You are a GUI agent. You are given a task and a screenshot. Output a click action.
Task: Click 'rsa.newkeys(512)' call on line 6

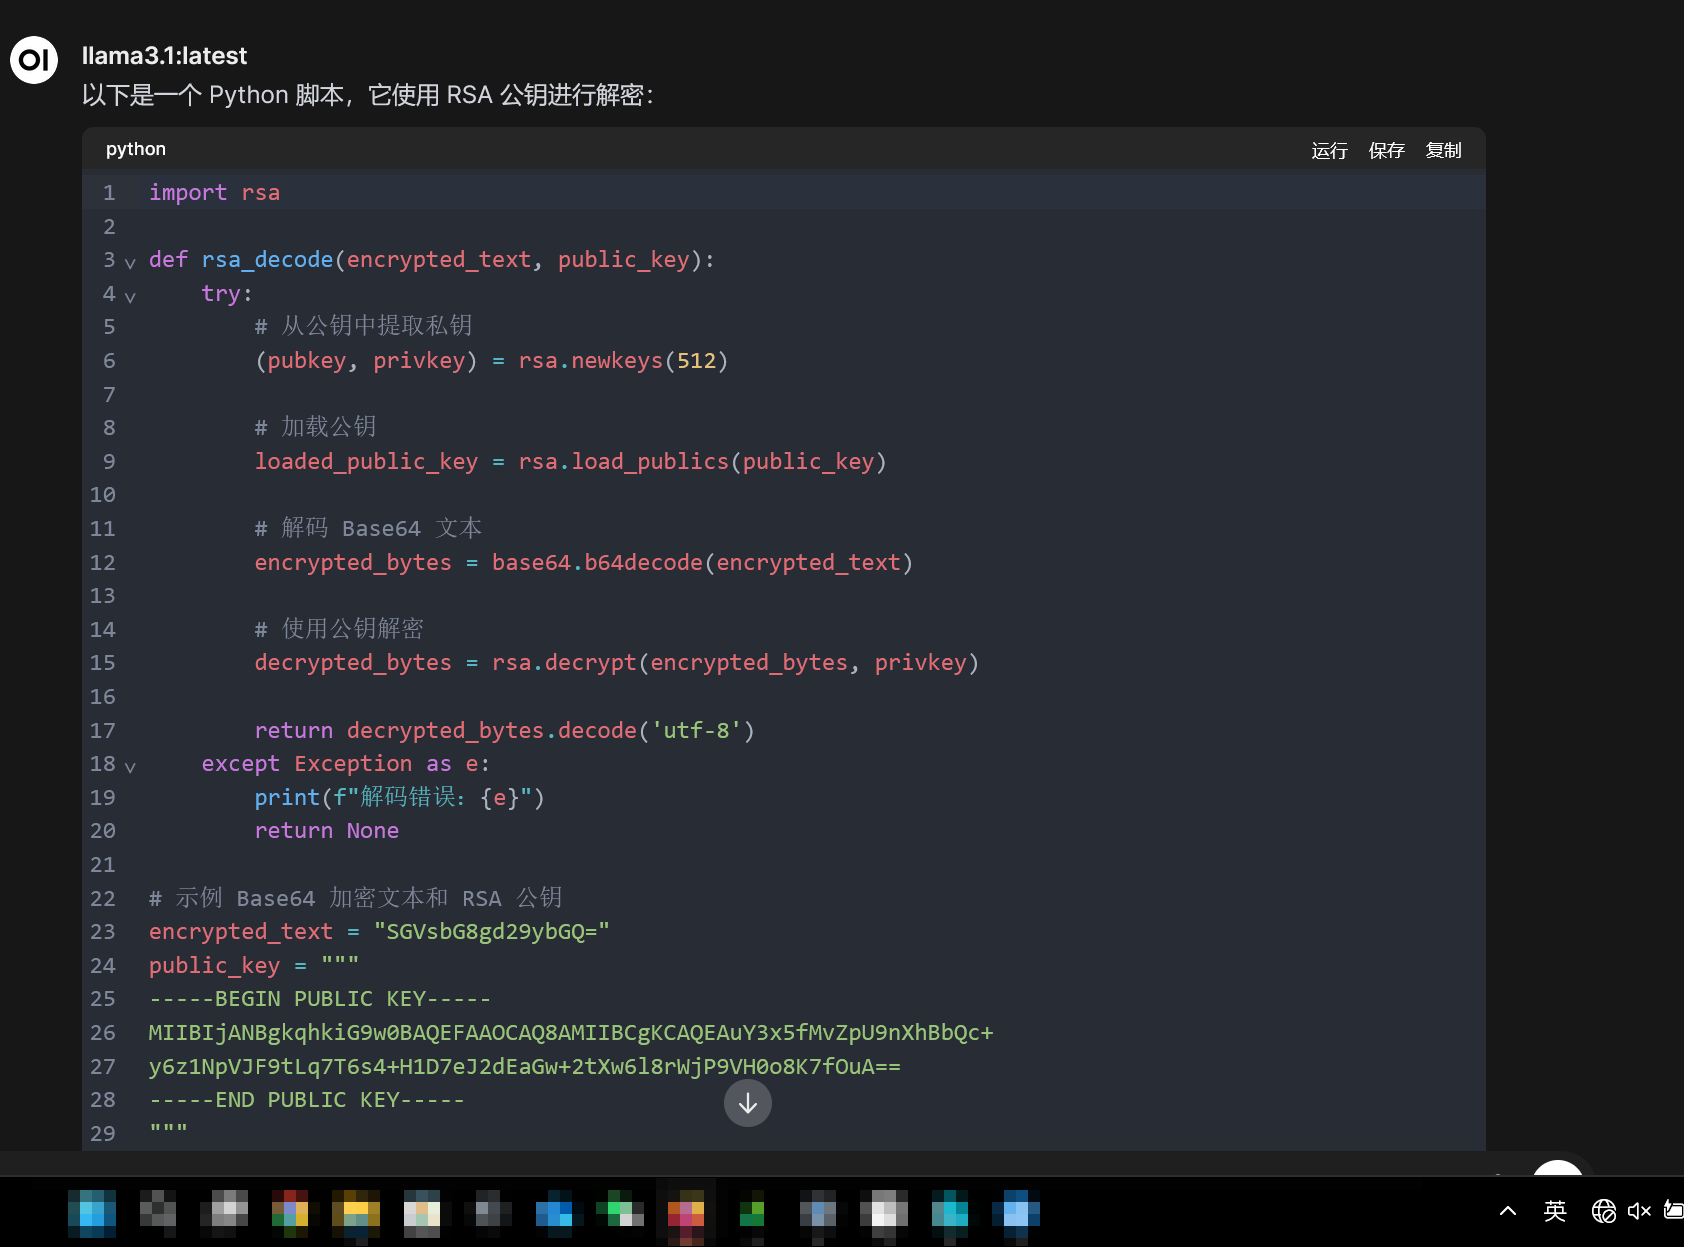click(x=623, y=361)
